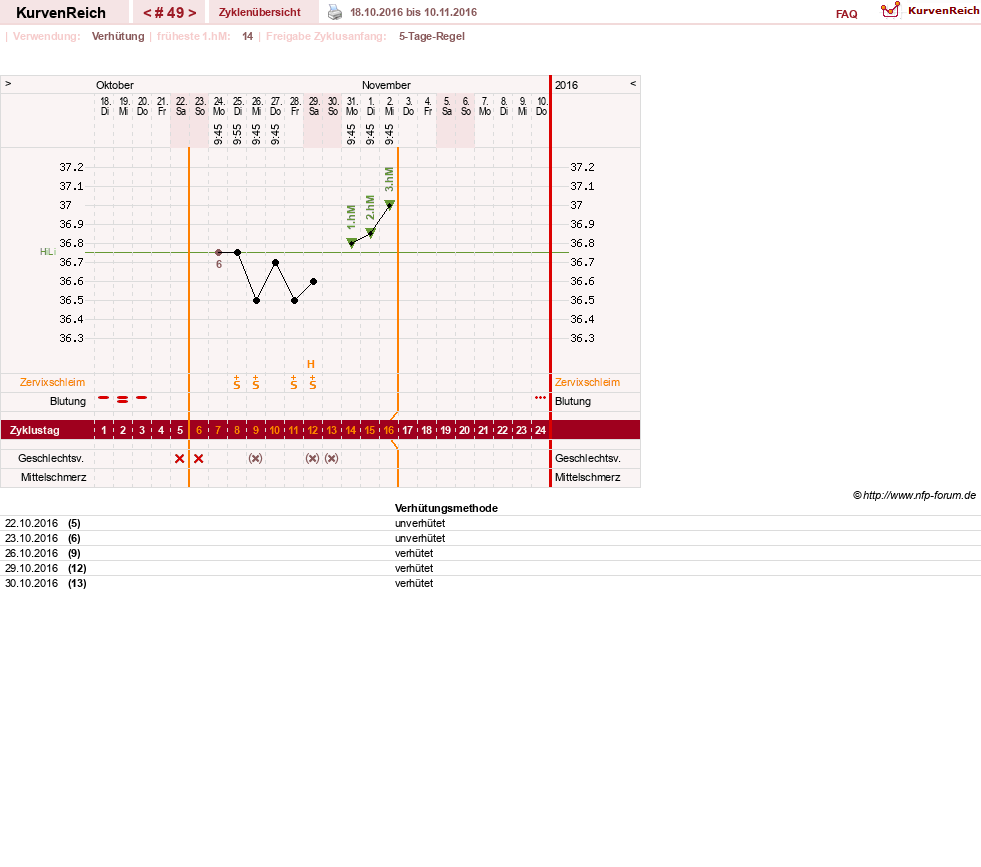The width and height of the screenshot is (981, 867).
Task: Click the 1.hM green triangle marker
Action: click(x=352, y=243)
